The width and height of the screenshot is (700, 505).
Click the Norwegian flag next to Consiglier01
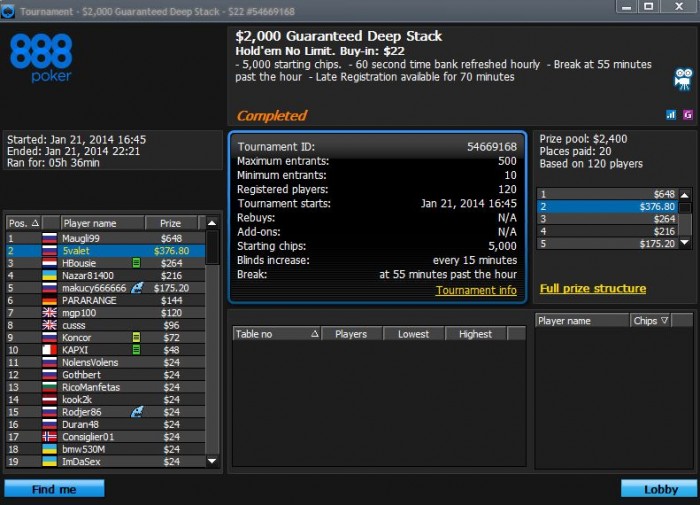pyautogui.click(x=50, y=437)
